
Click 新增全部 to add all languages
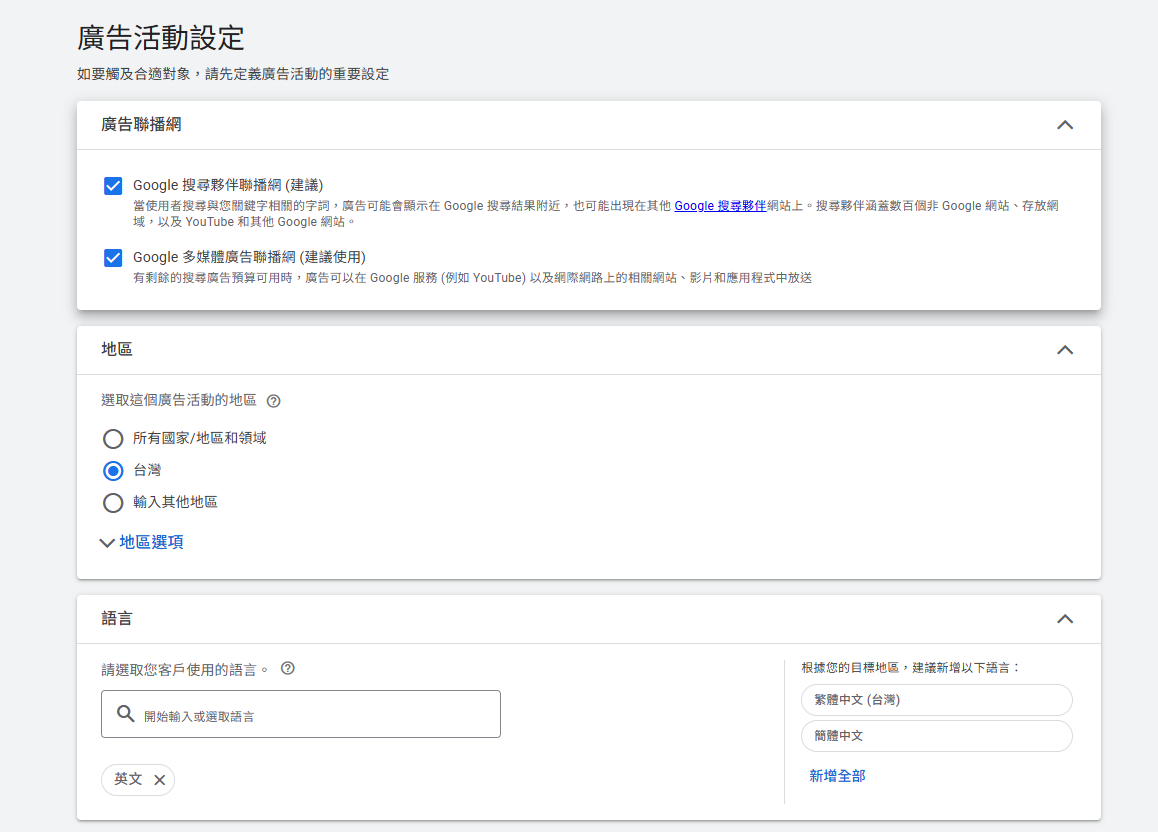(837, 776)
